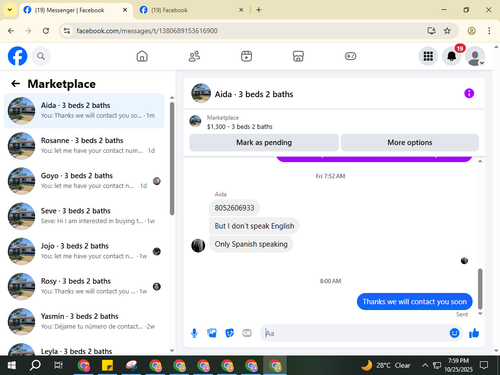The width and height of the screenshot is (500, 375).
Task: Open tab search dropdown arrow
Action: click(x=10, y=10)
